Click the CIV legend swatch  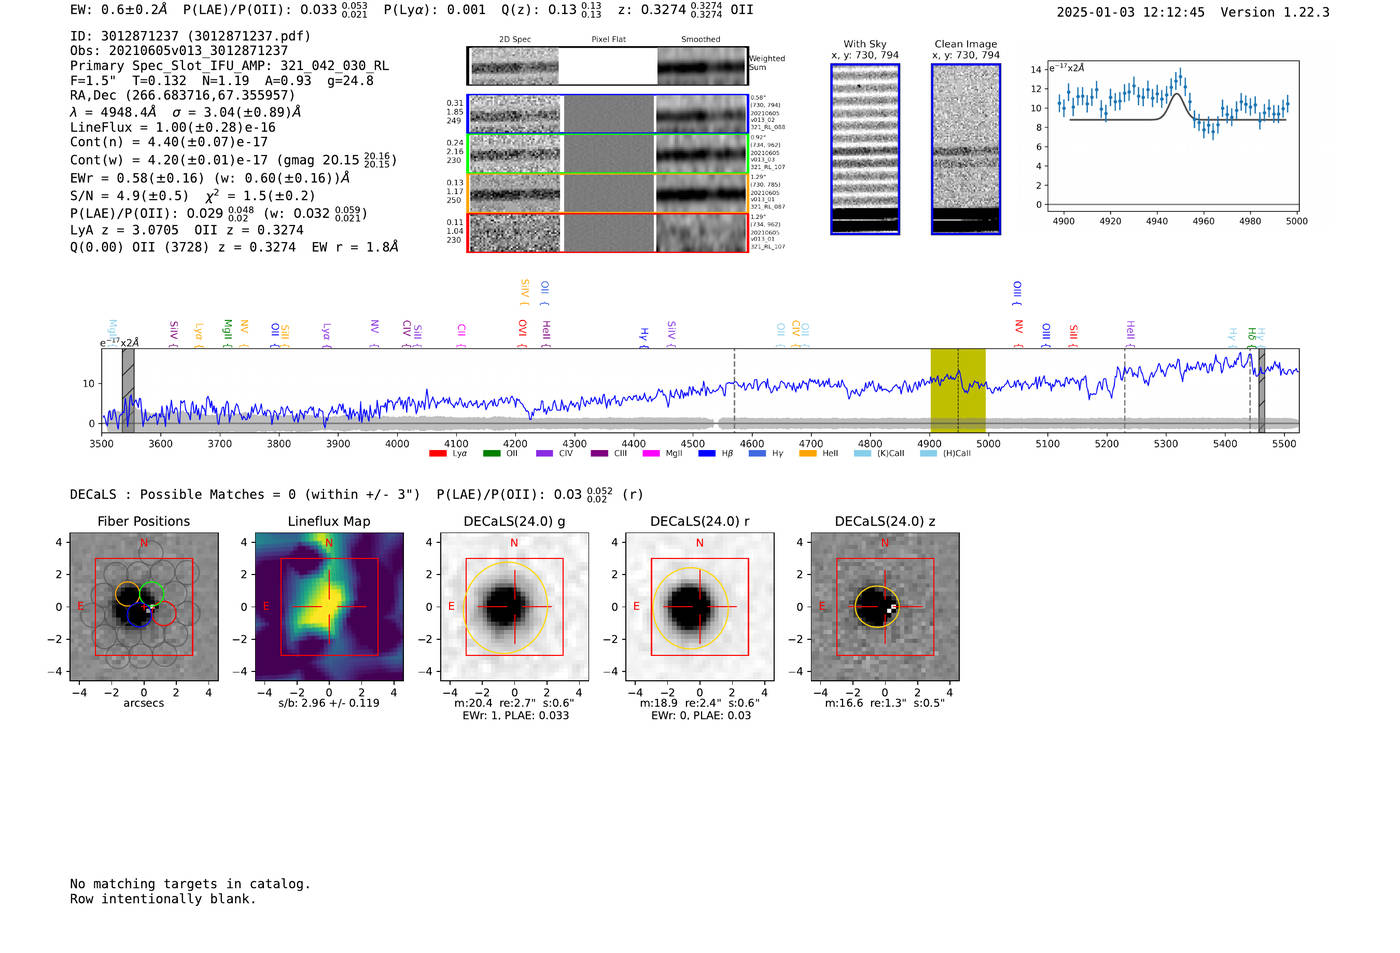544,454
